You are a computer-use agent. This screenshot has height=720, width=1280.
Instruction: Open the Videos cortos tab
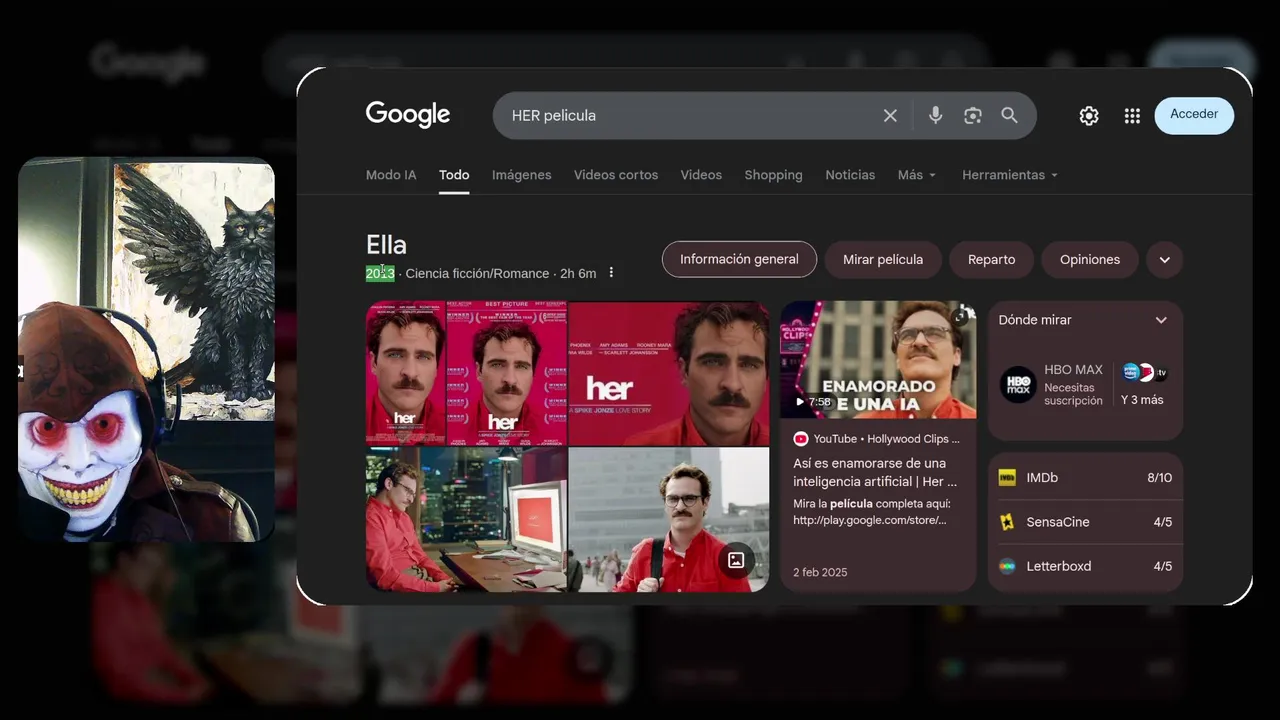click(x=616, y=175)
